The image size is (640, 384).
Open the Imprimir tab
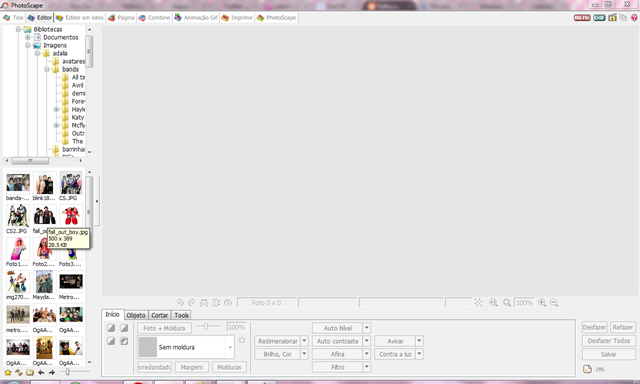237,18
